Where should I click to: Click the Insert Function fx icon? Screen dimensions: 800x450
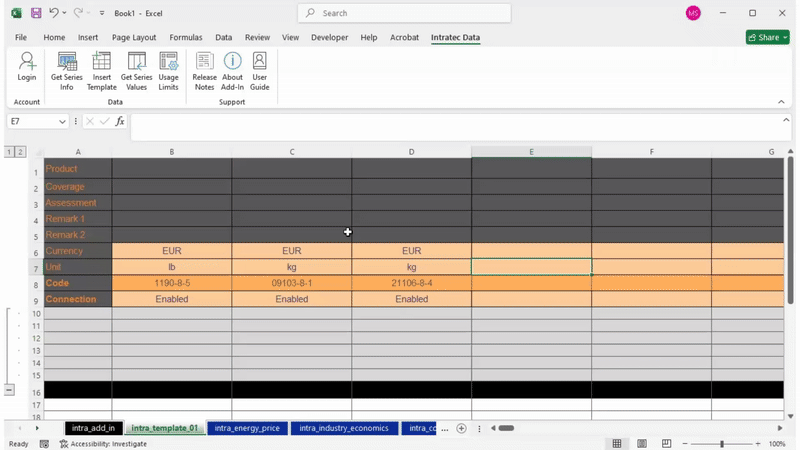[120, 121]
